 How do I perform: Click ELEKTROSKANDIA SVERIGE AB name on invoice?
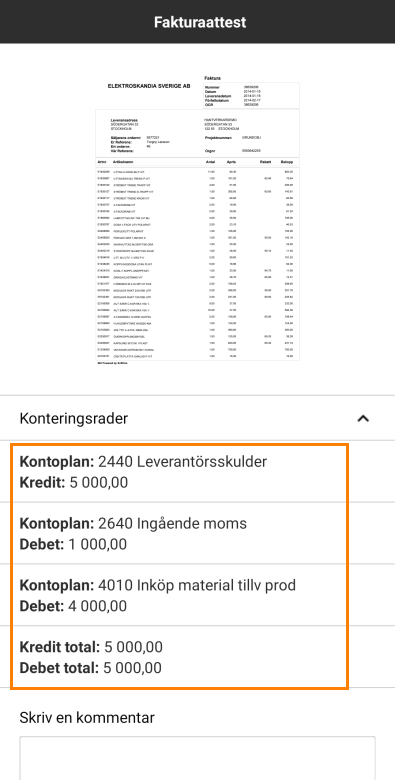149,86
